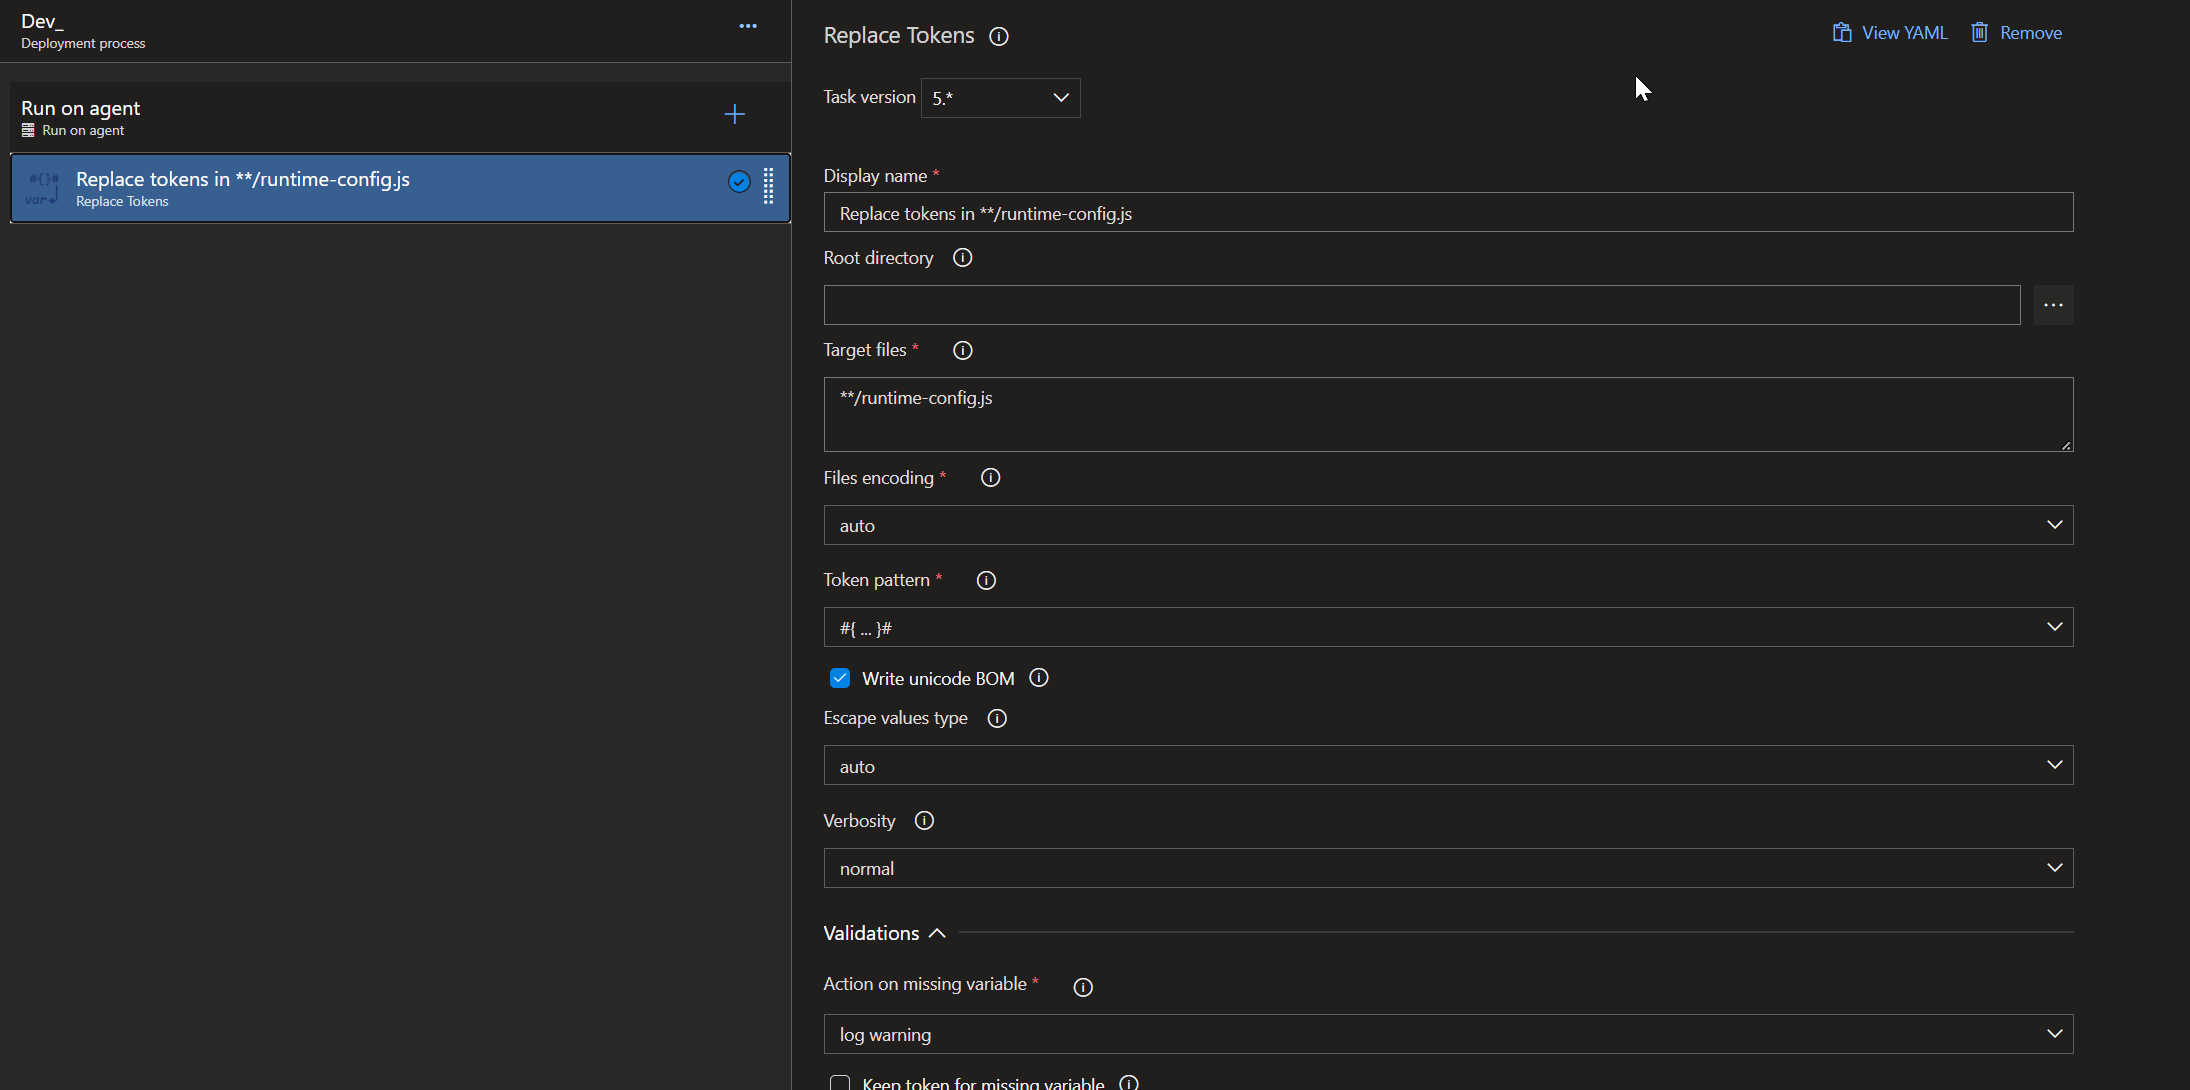The width and height of the screenshot is (2190, 1090).
Task: Check Keep token for missing variable
Action: pos(840,1083)
